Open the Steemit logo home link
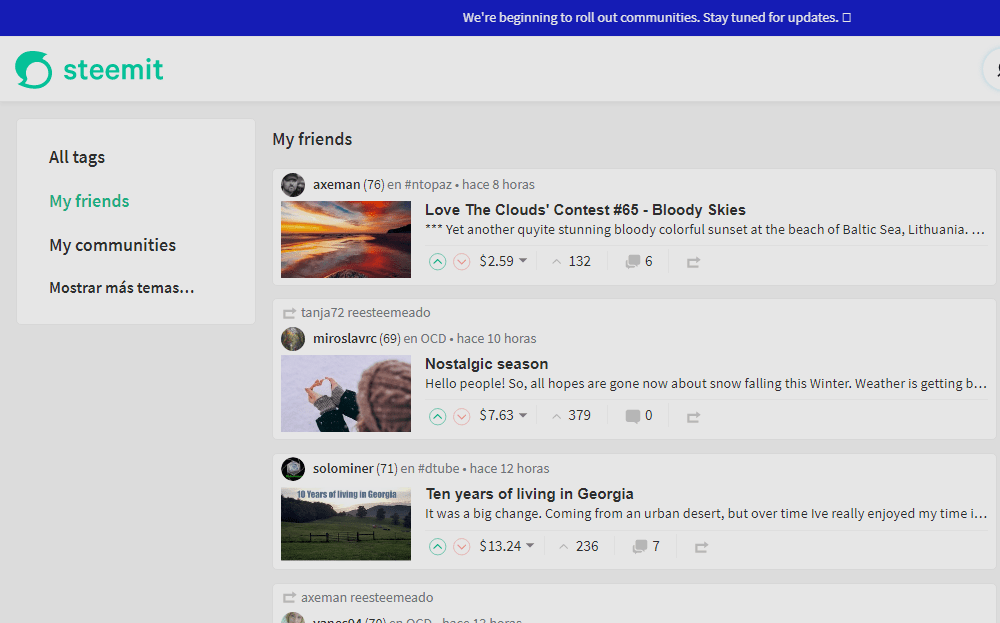 tap(89, 70)
